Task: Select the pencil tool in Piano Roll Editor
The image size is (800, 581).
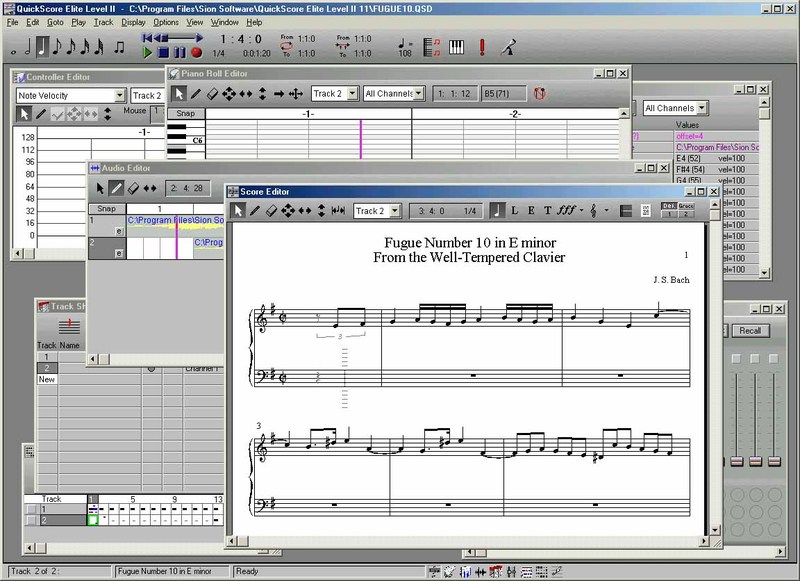Action: (197, 94)
